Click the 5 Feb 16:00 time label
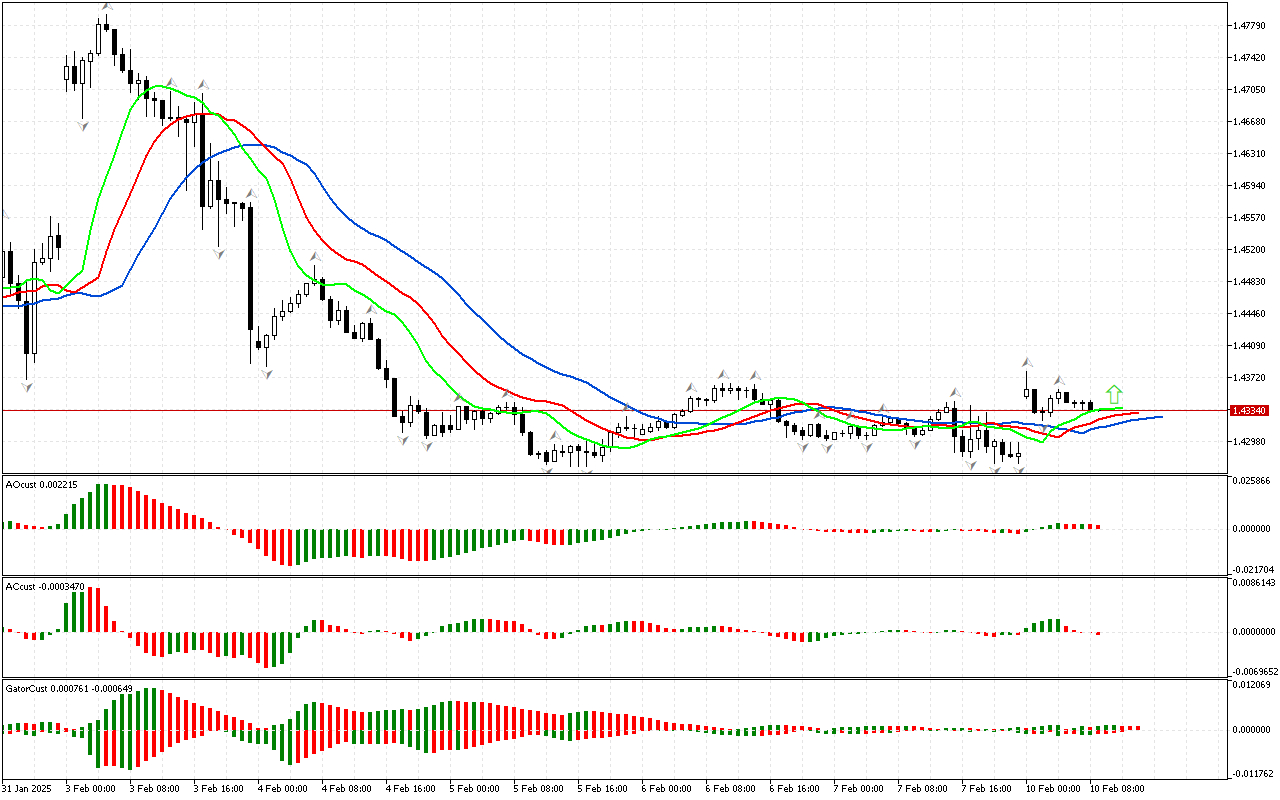The height and width of the screenshot is (800, 1280). (602, 789)
